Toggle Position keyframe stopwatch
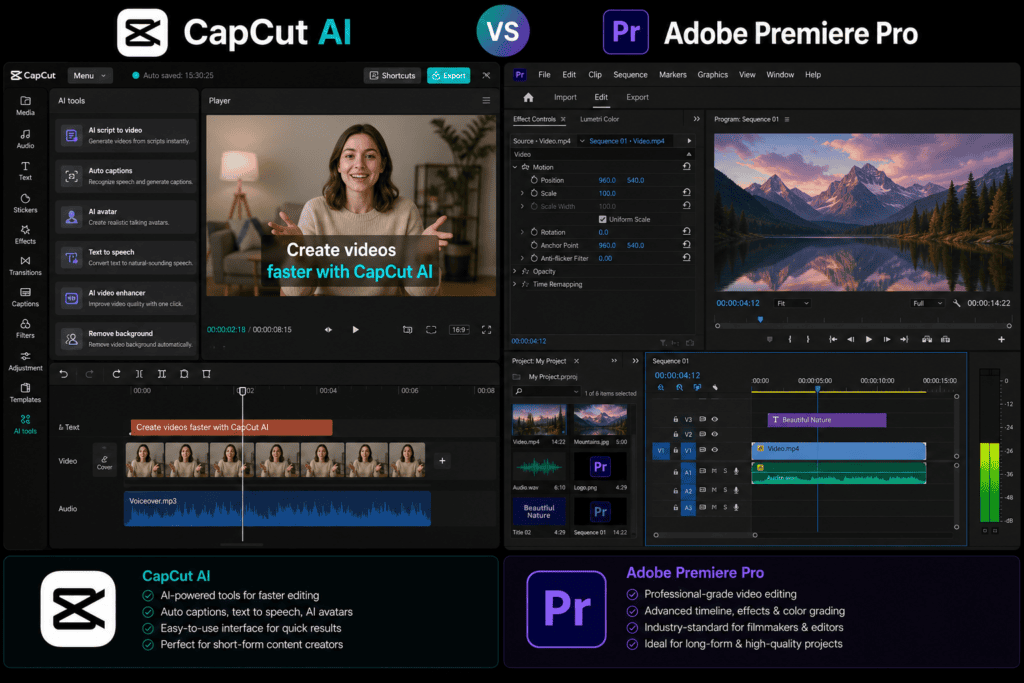The image size is (1024, 683). point(534,180)
